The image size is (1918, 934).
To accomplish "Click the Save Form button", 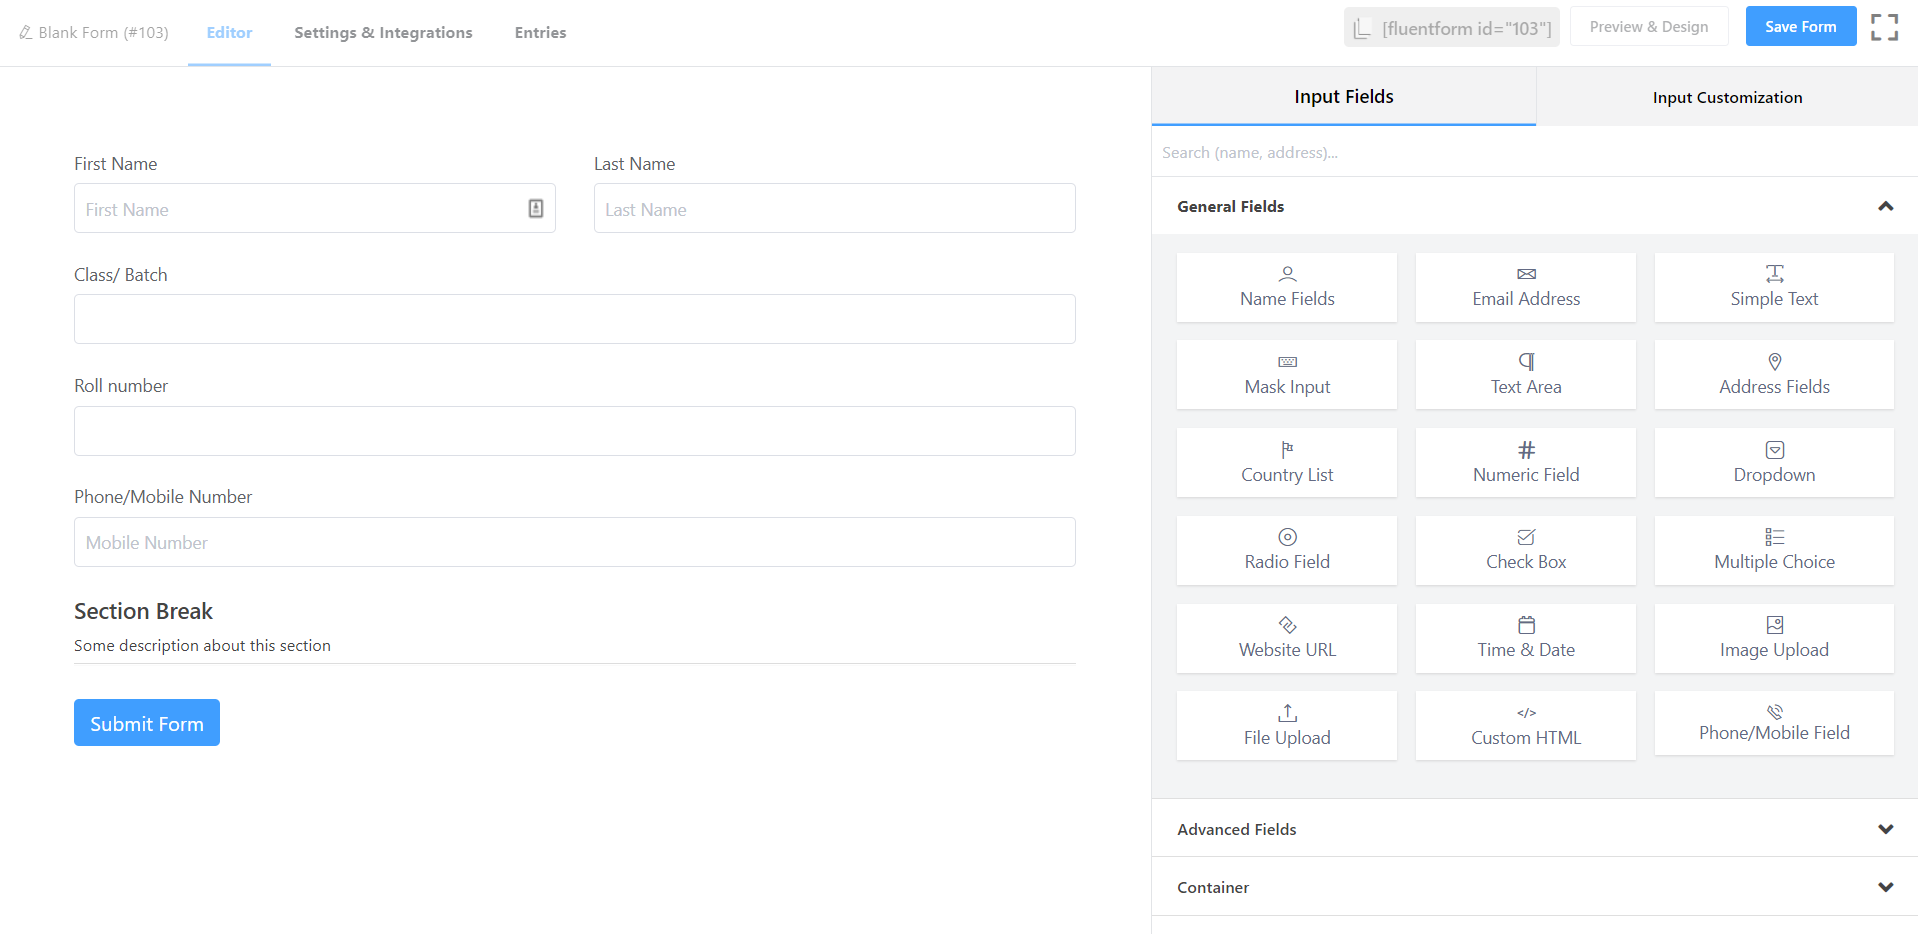I will pyautogui.click(x=1800, y=27).
